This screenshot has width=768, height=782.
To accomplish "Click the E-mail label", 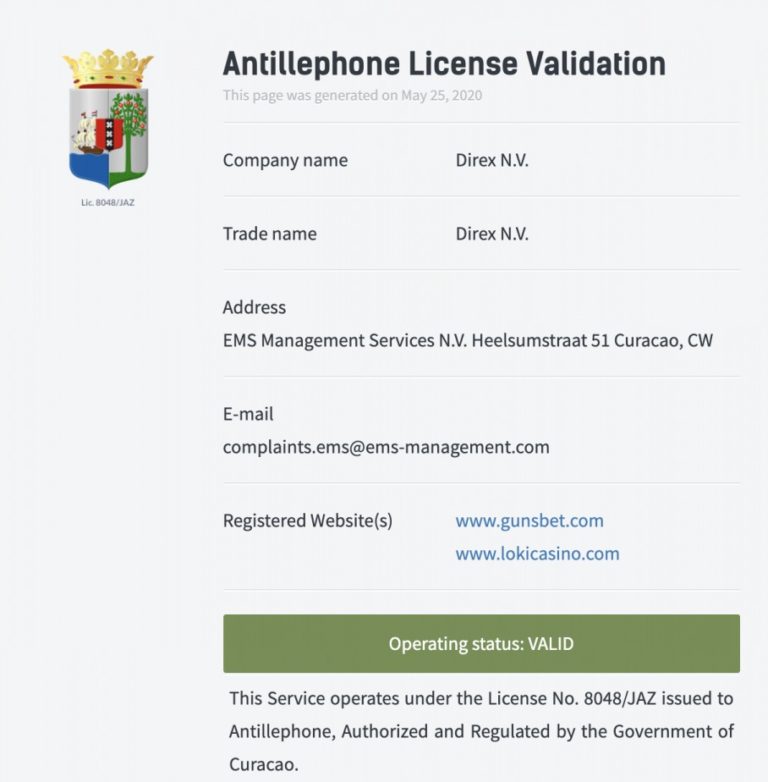I will click(x=248, y=414).
